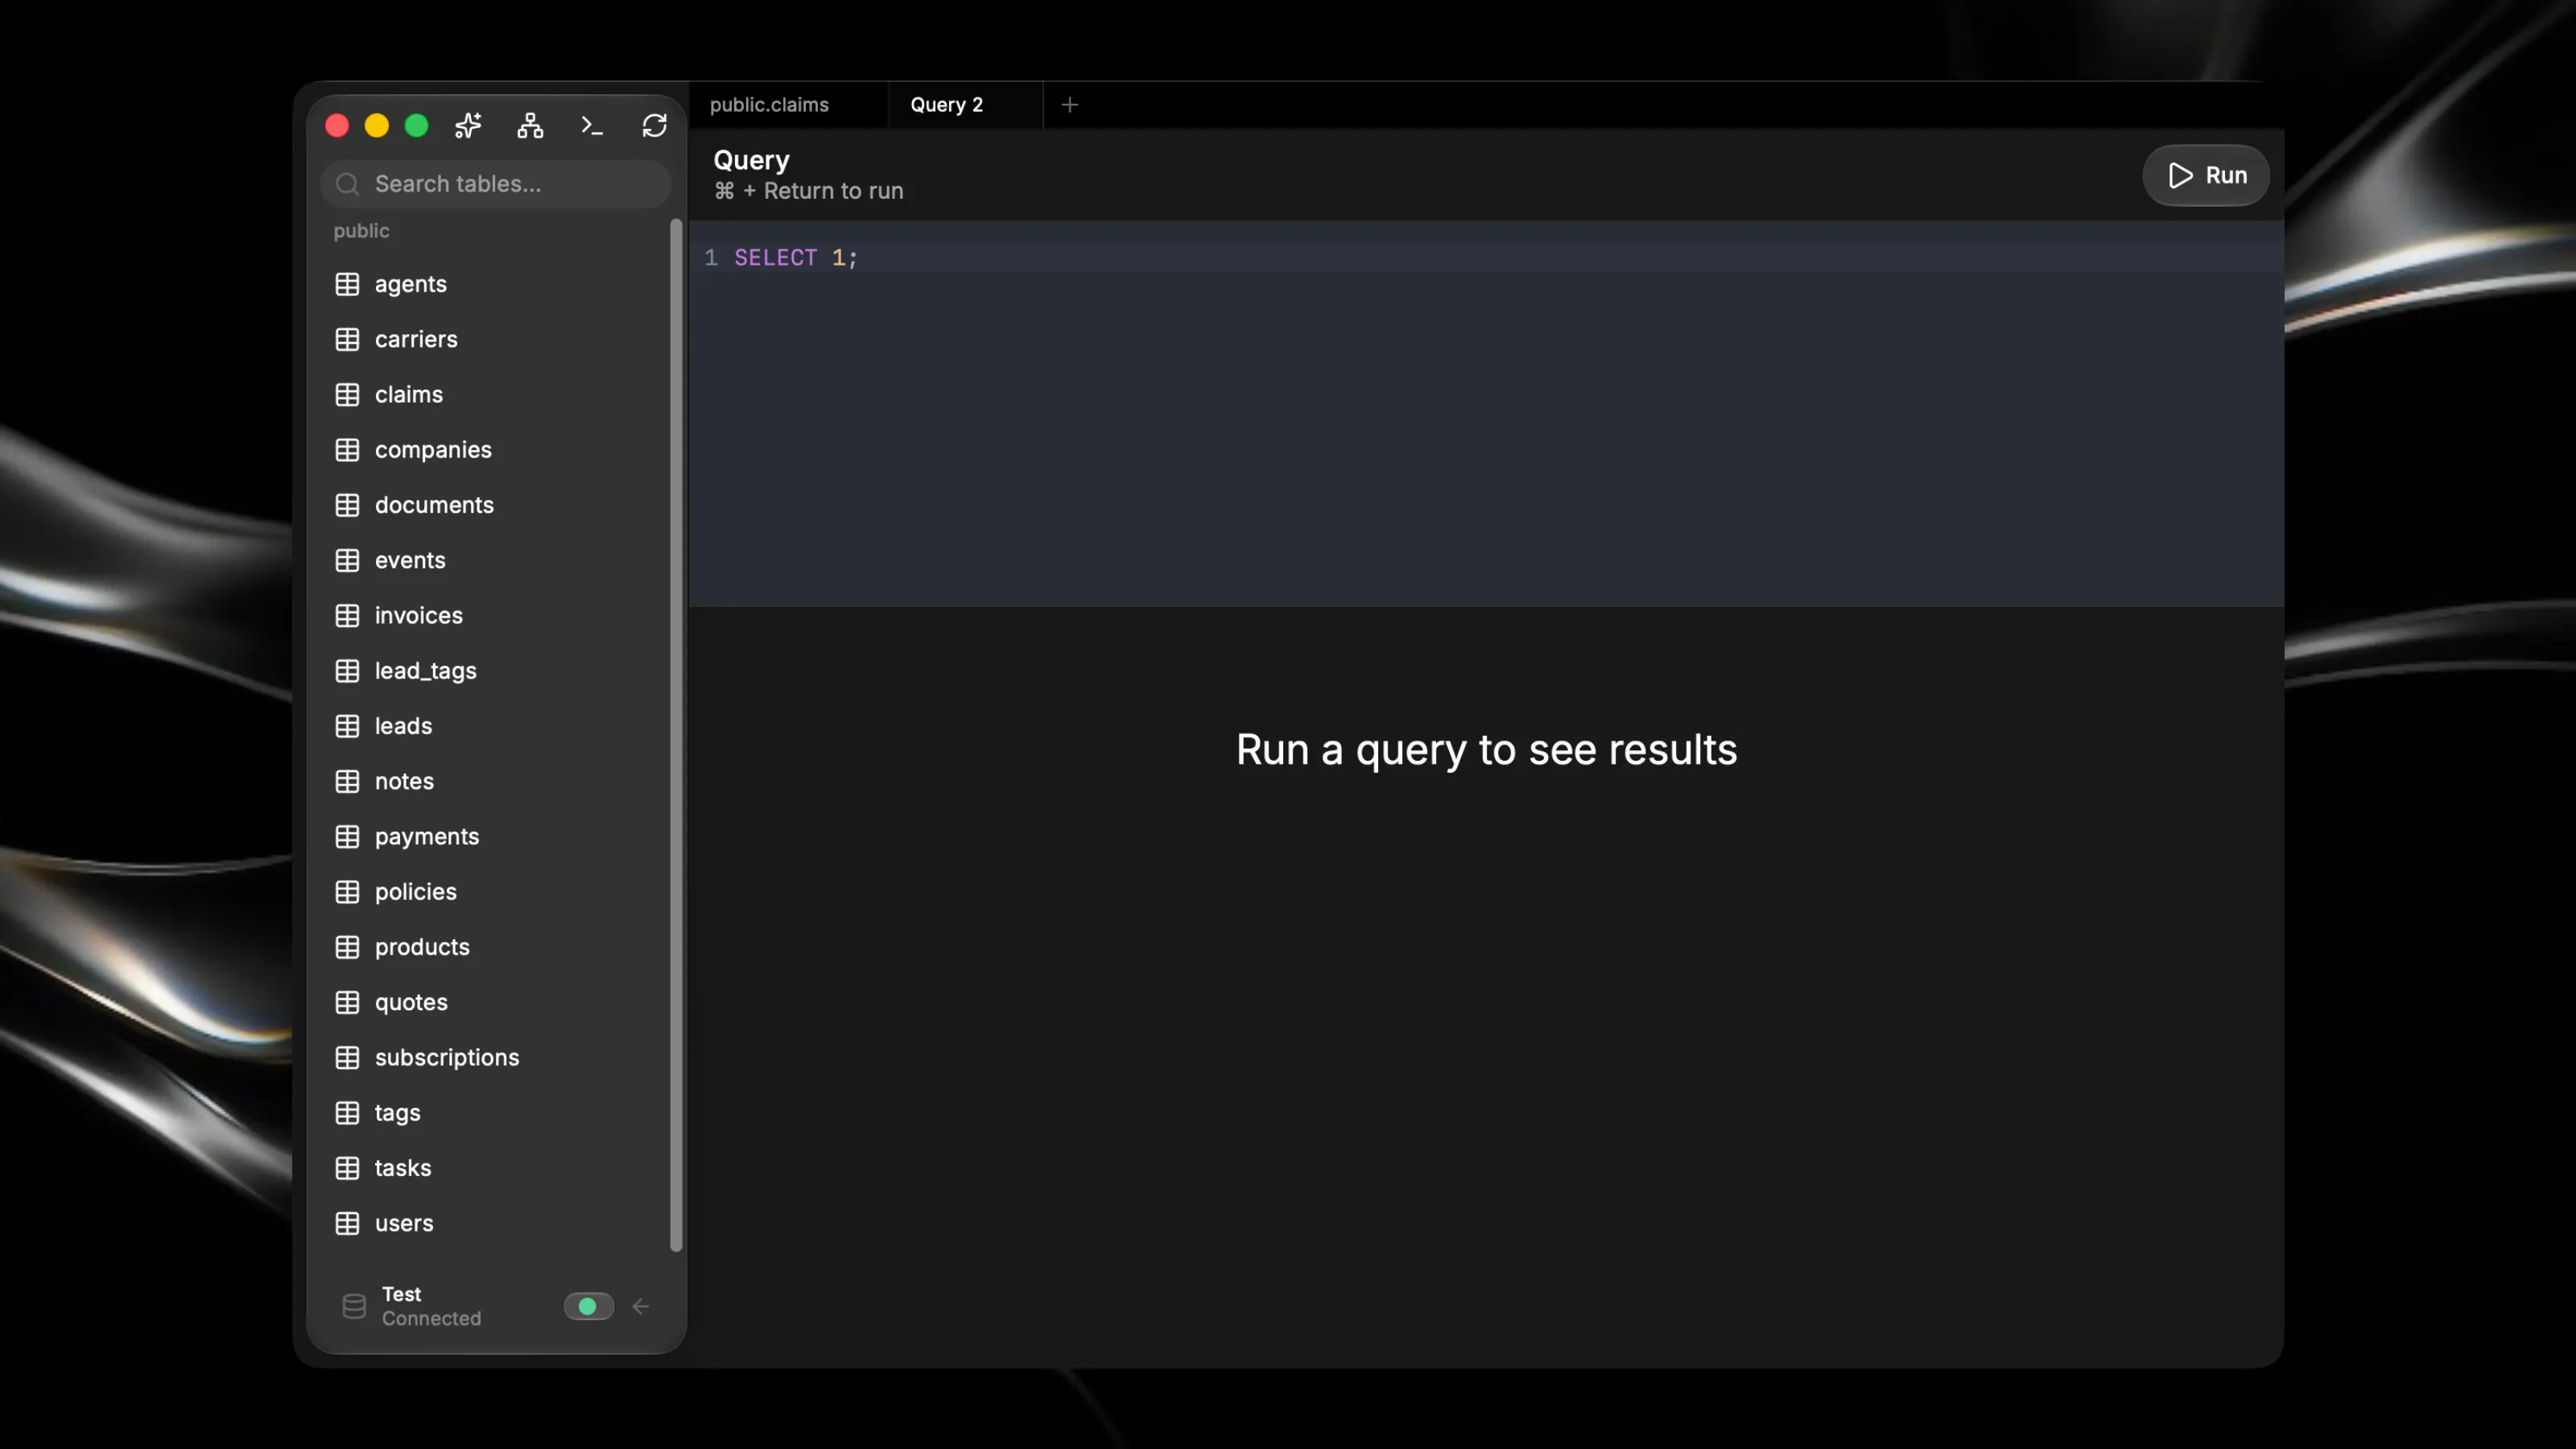Open the payments table name
2576x1449 pixels.
pyautogui.click(x=427, y=836)
